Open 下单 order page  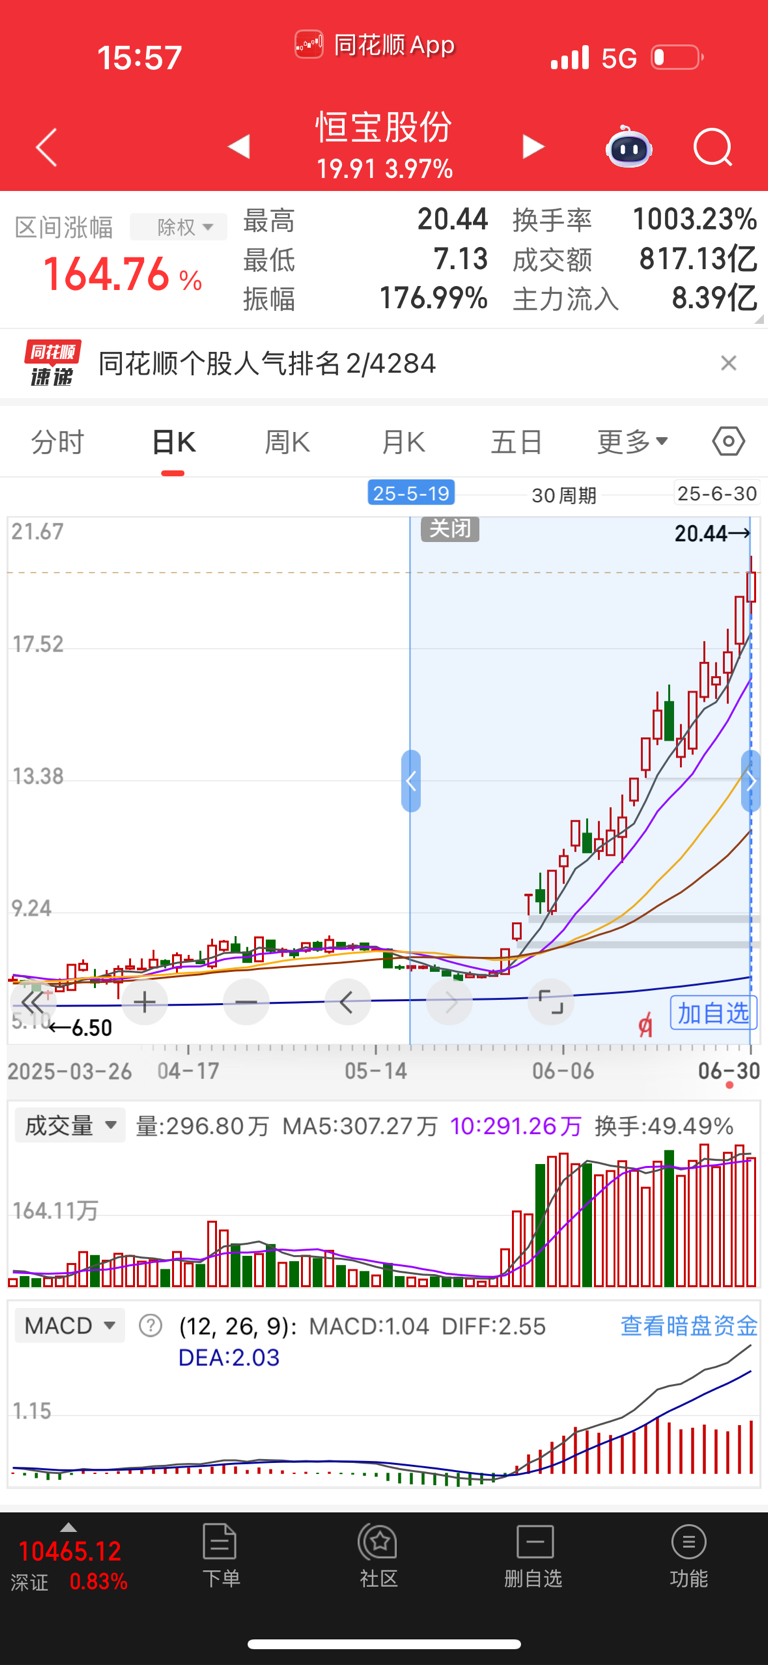[x=220, y=1556]
